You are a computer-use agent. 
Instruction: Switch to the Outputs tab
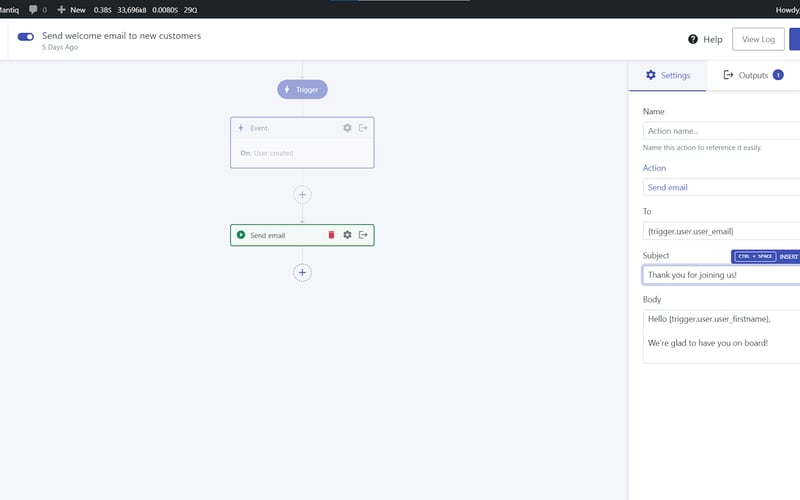(x=754, y=76)
